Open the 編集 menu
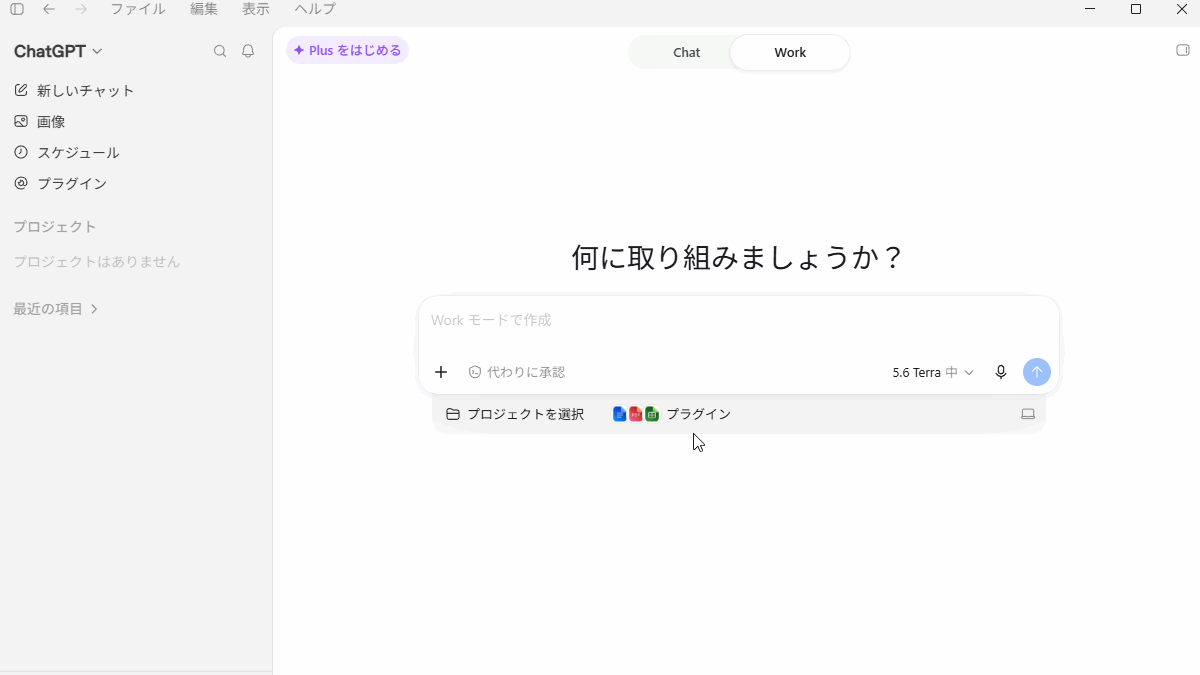 coord(204,9)
